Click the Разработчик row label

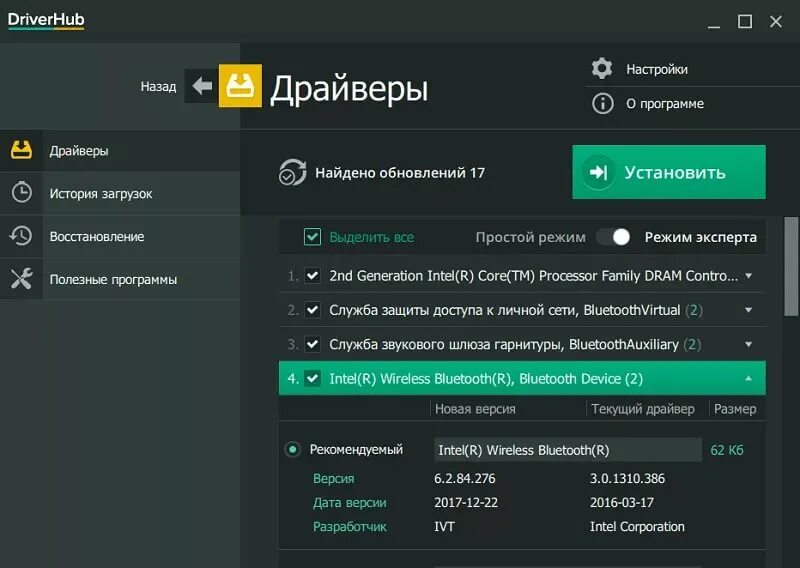(349, 527)
